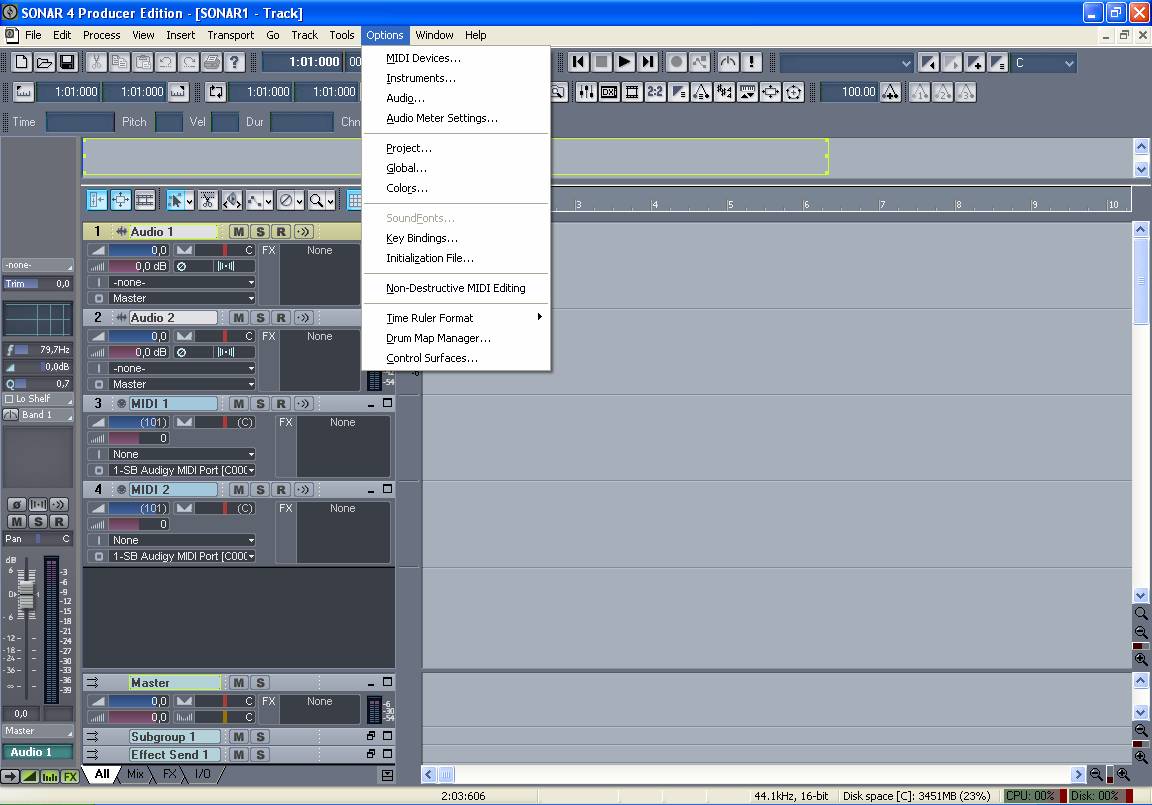Click the Previous Marker icon
This screenshot has height=805, width=1152.
click(x=929, y=63)
